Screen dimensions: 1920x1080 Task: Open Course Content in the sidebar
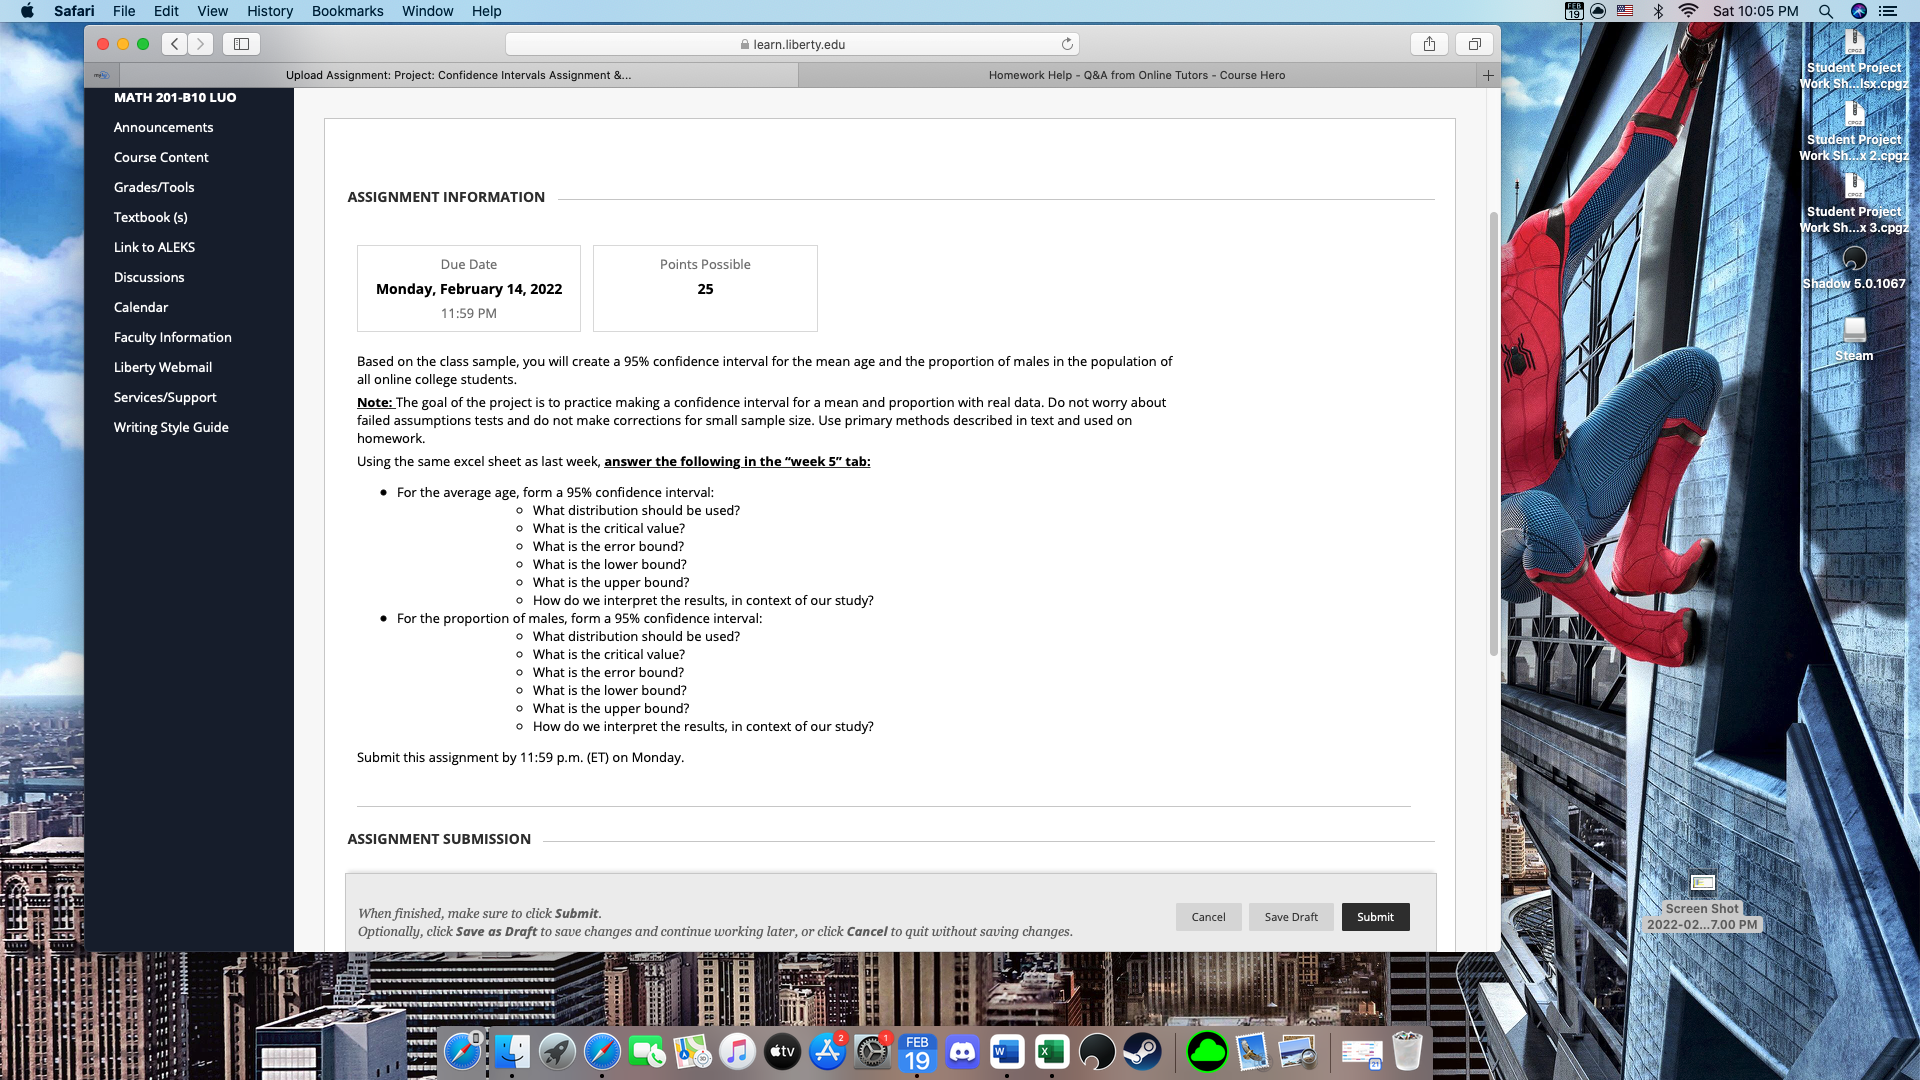point(161,157)
